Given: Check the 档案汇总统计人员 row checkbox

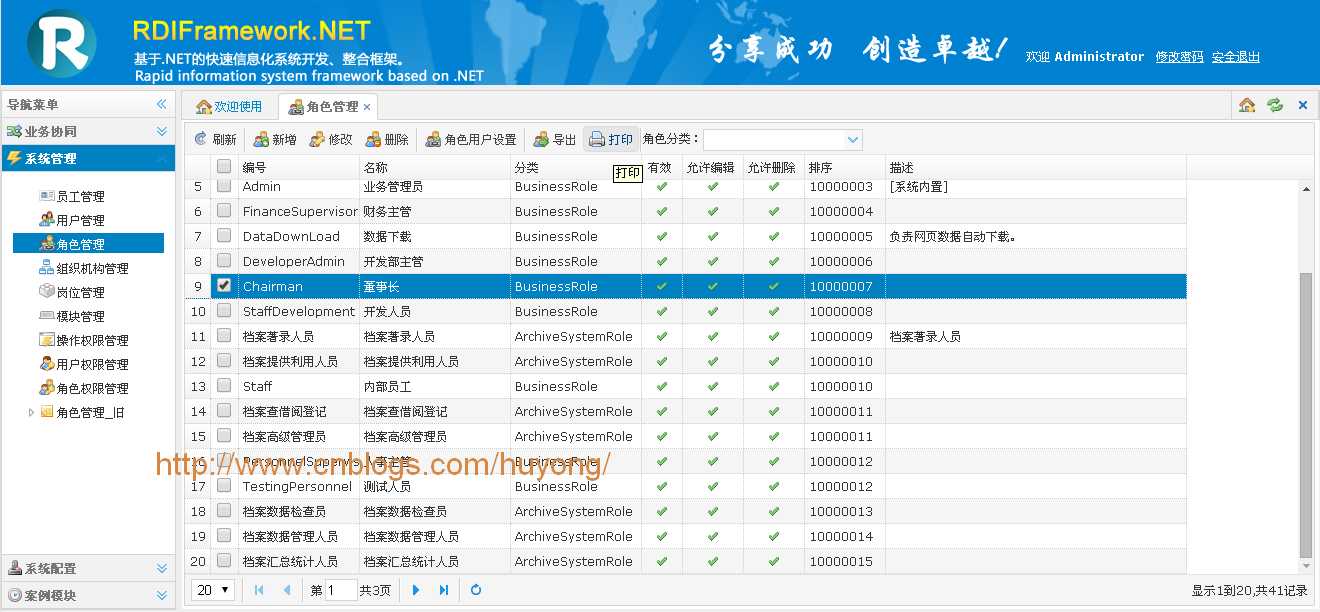Looking at the screenshot, I should click(x=224, y=561).
